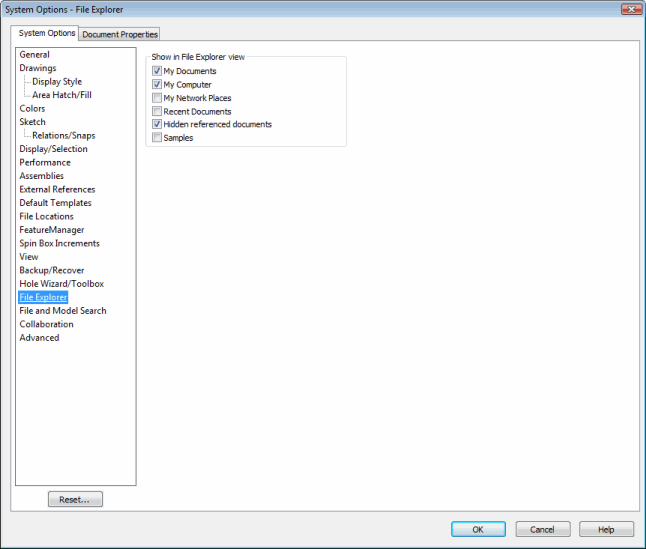
Task: Open Help for this dialog
Action: click(606, 529)
